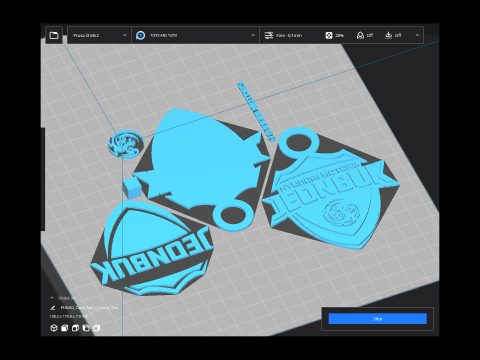Image resolution: width=480 pixels, height=360 pixels.
Task: Click the Fine 0.1mm profile text
Action: point(289,35)
